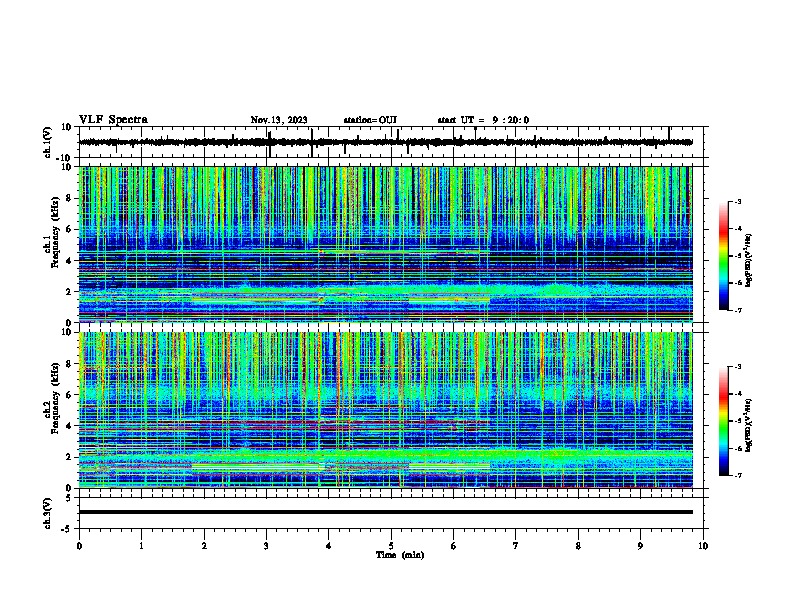Click time axis tick label "4"
The height and width of the screenshot is (612, 792).
[329, 546]
